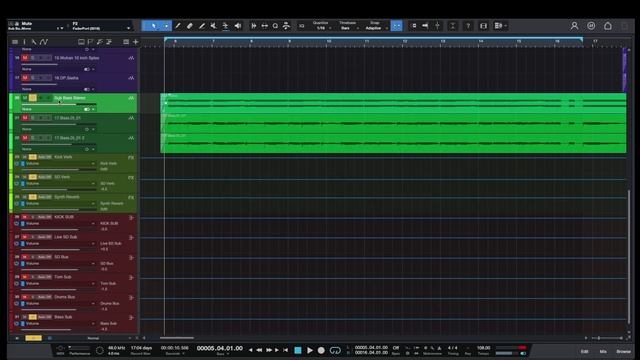Adjust the Sub Bass Stereo volume fader
Image resolution: width=640 pixels, height=360 pixels.
tap(59, 104)
